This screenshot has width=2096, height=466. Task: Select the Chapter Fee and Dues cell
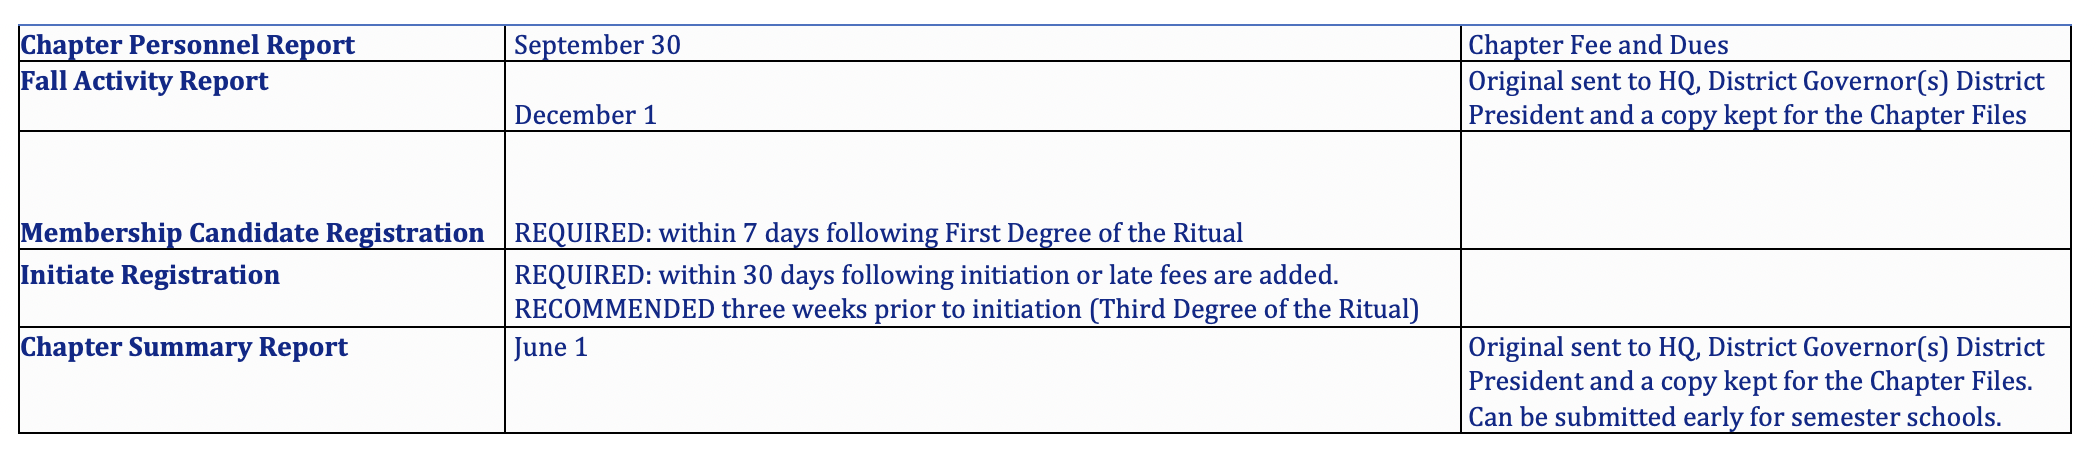(x=1766, y=44)
